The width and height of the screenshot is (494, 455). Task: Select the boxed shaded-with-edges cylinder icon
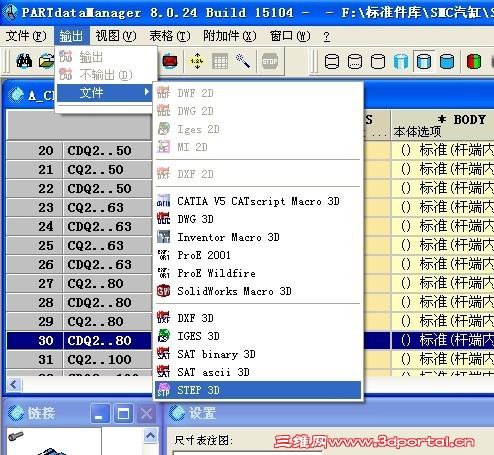tap(424, 62)
